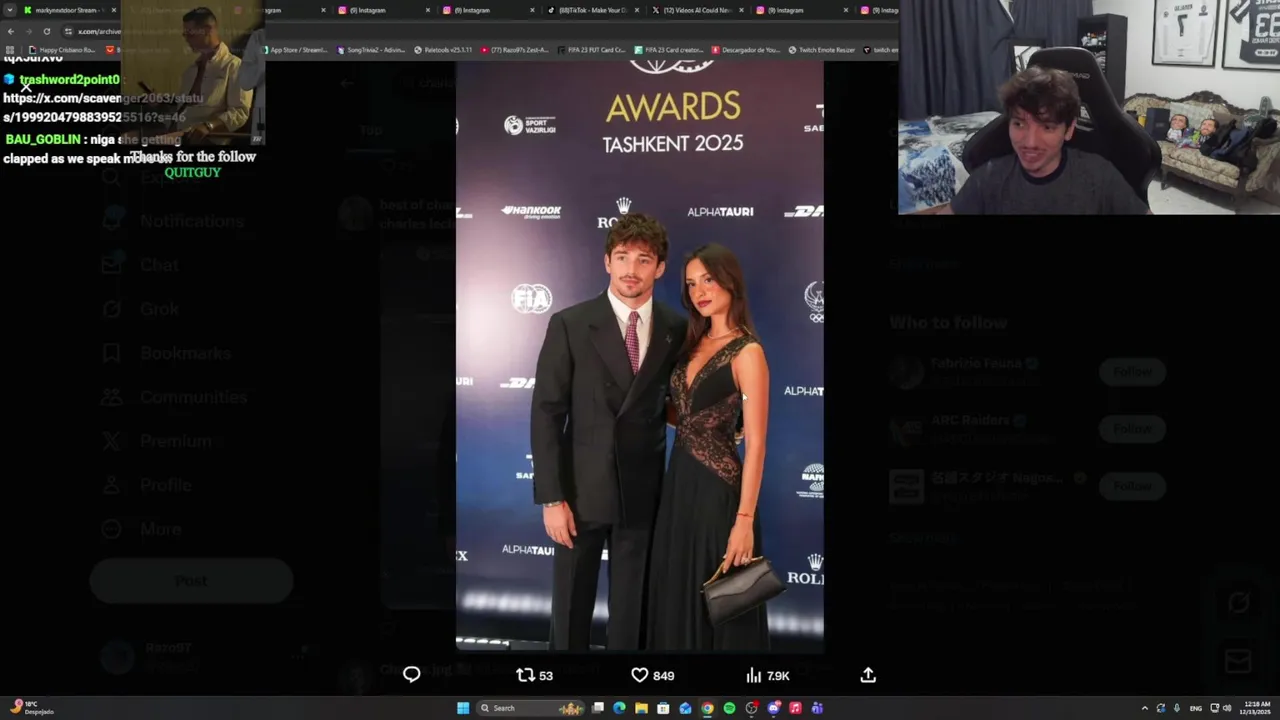Click the microphone tray icon

(1176, 708)
